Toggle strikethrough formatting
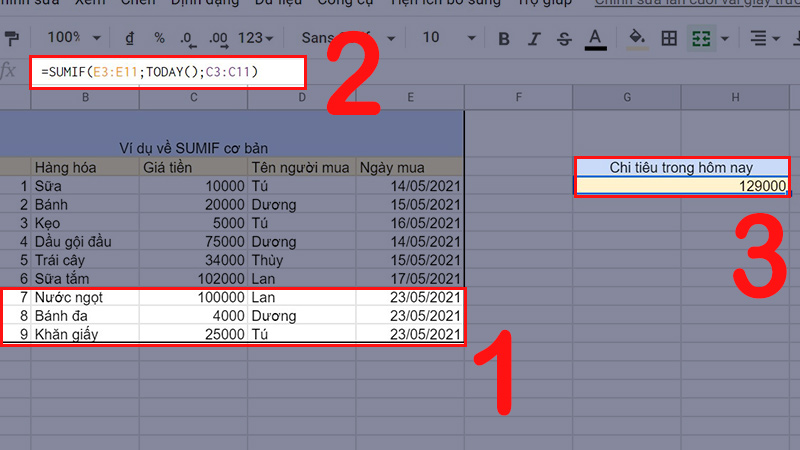The width and height of the screenshot is (800, 450). (564, 38)
